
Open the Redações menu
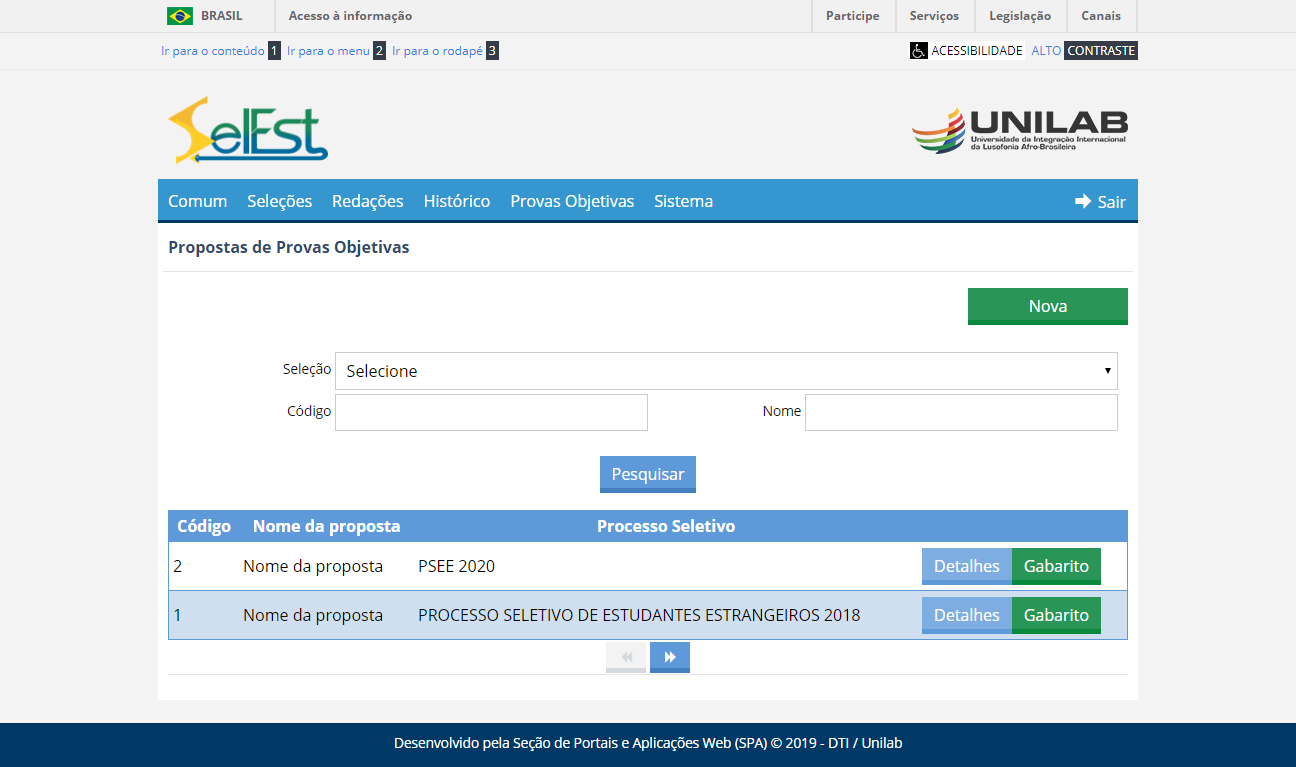click(368, 201)
